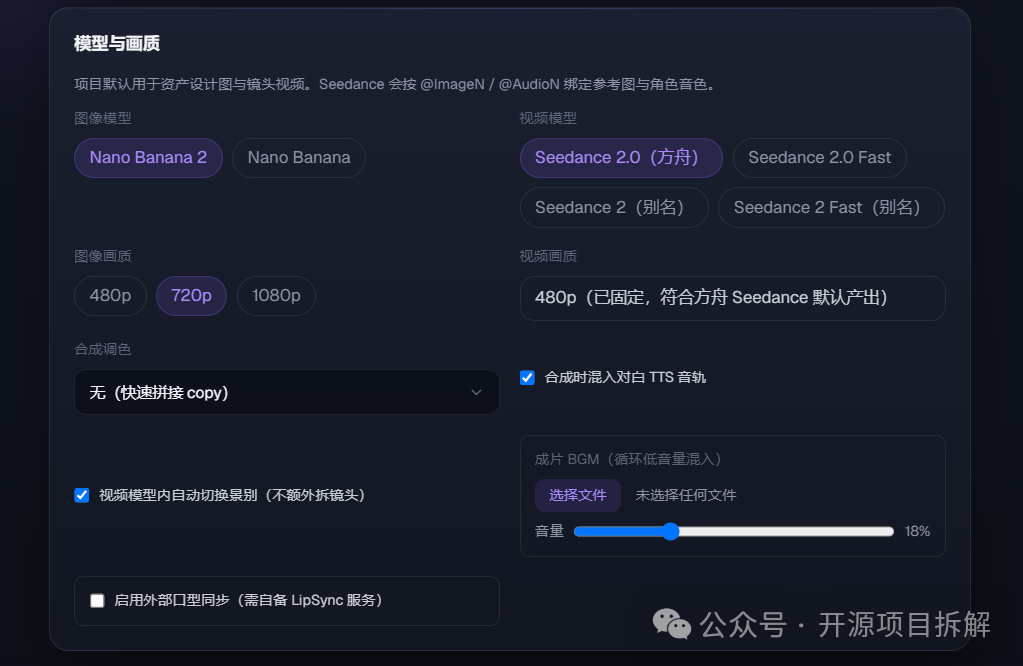Select Nano Banana 2 image model
Screen dimensions: 1023x666
tap(148, 158)
